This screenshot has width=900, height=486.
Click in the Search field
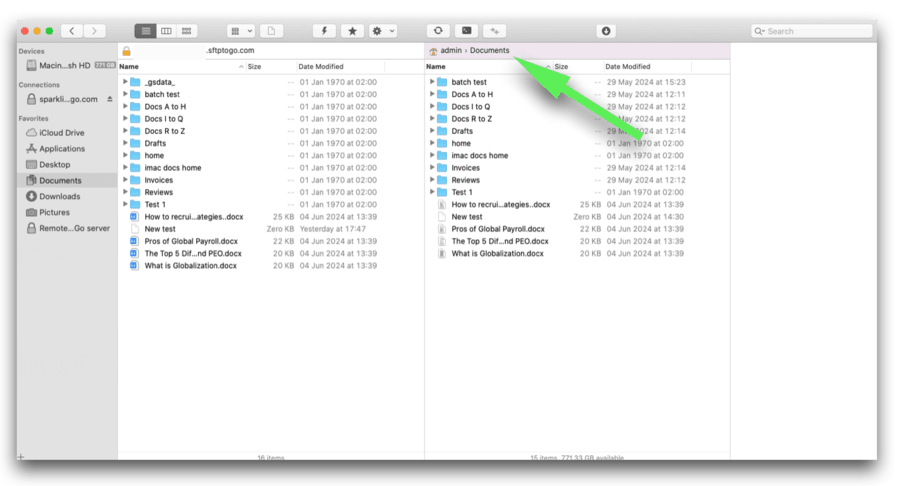tap(812, 31)
